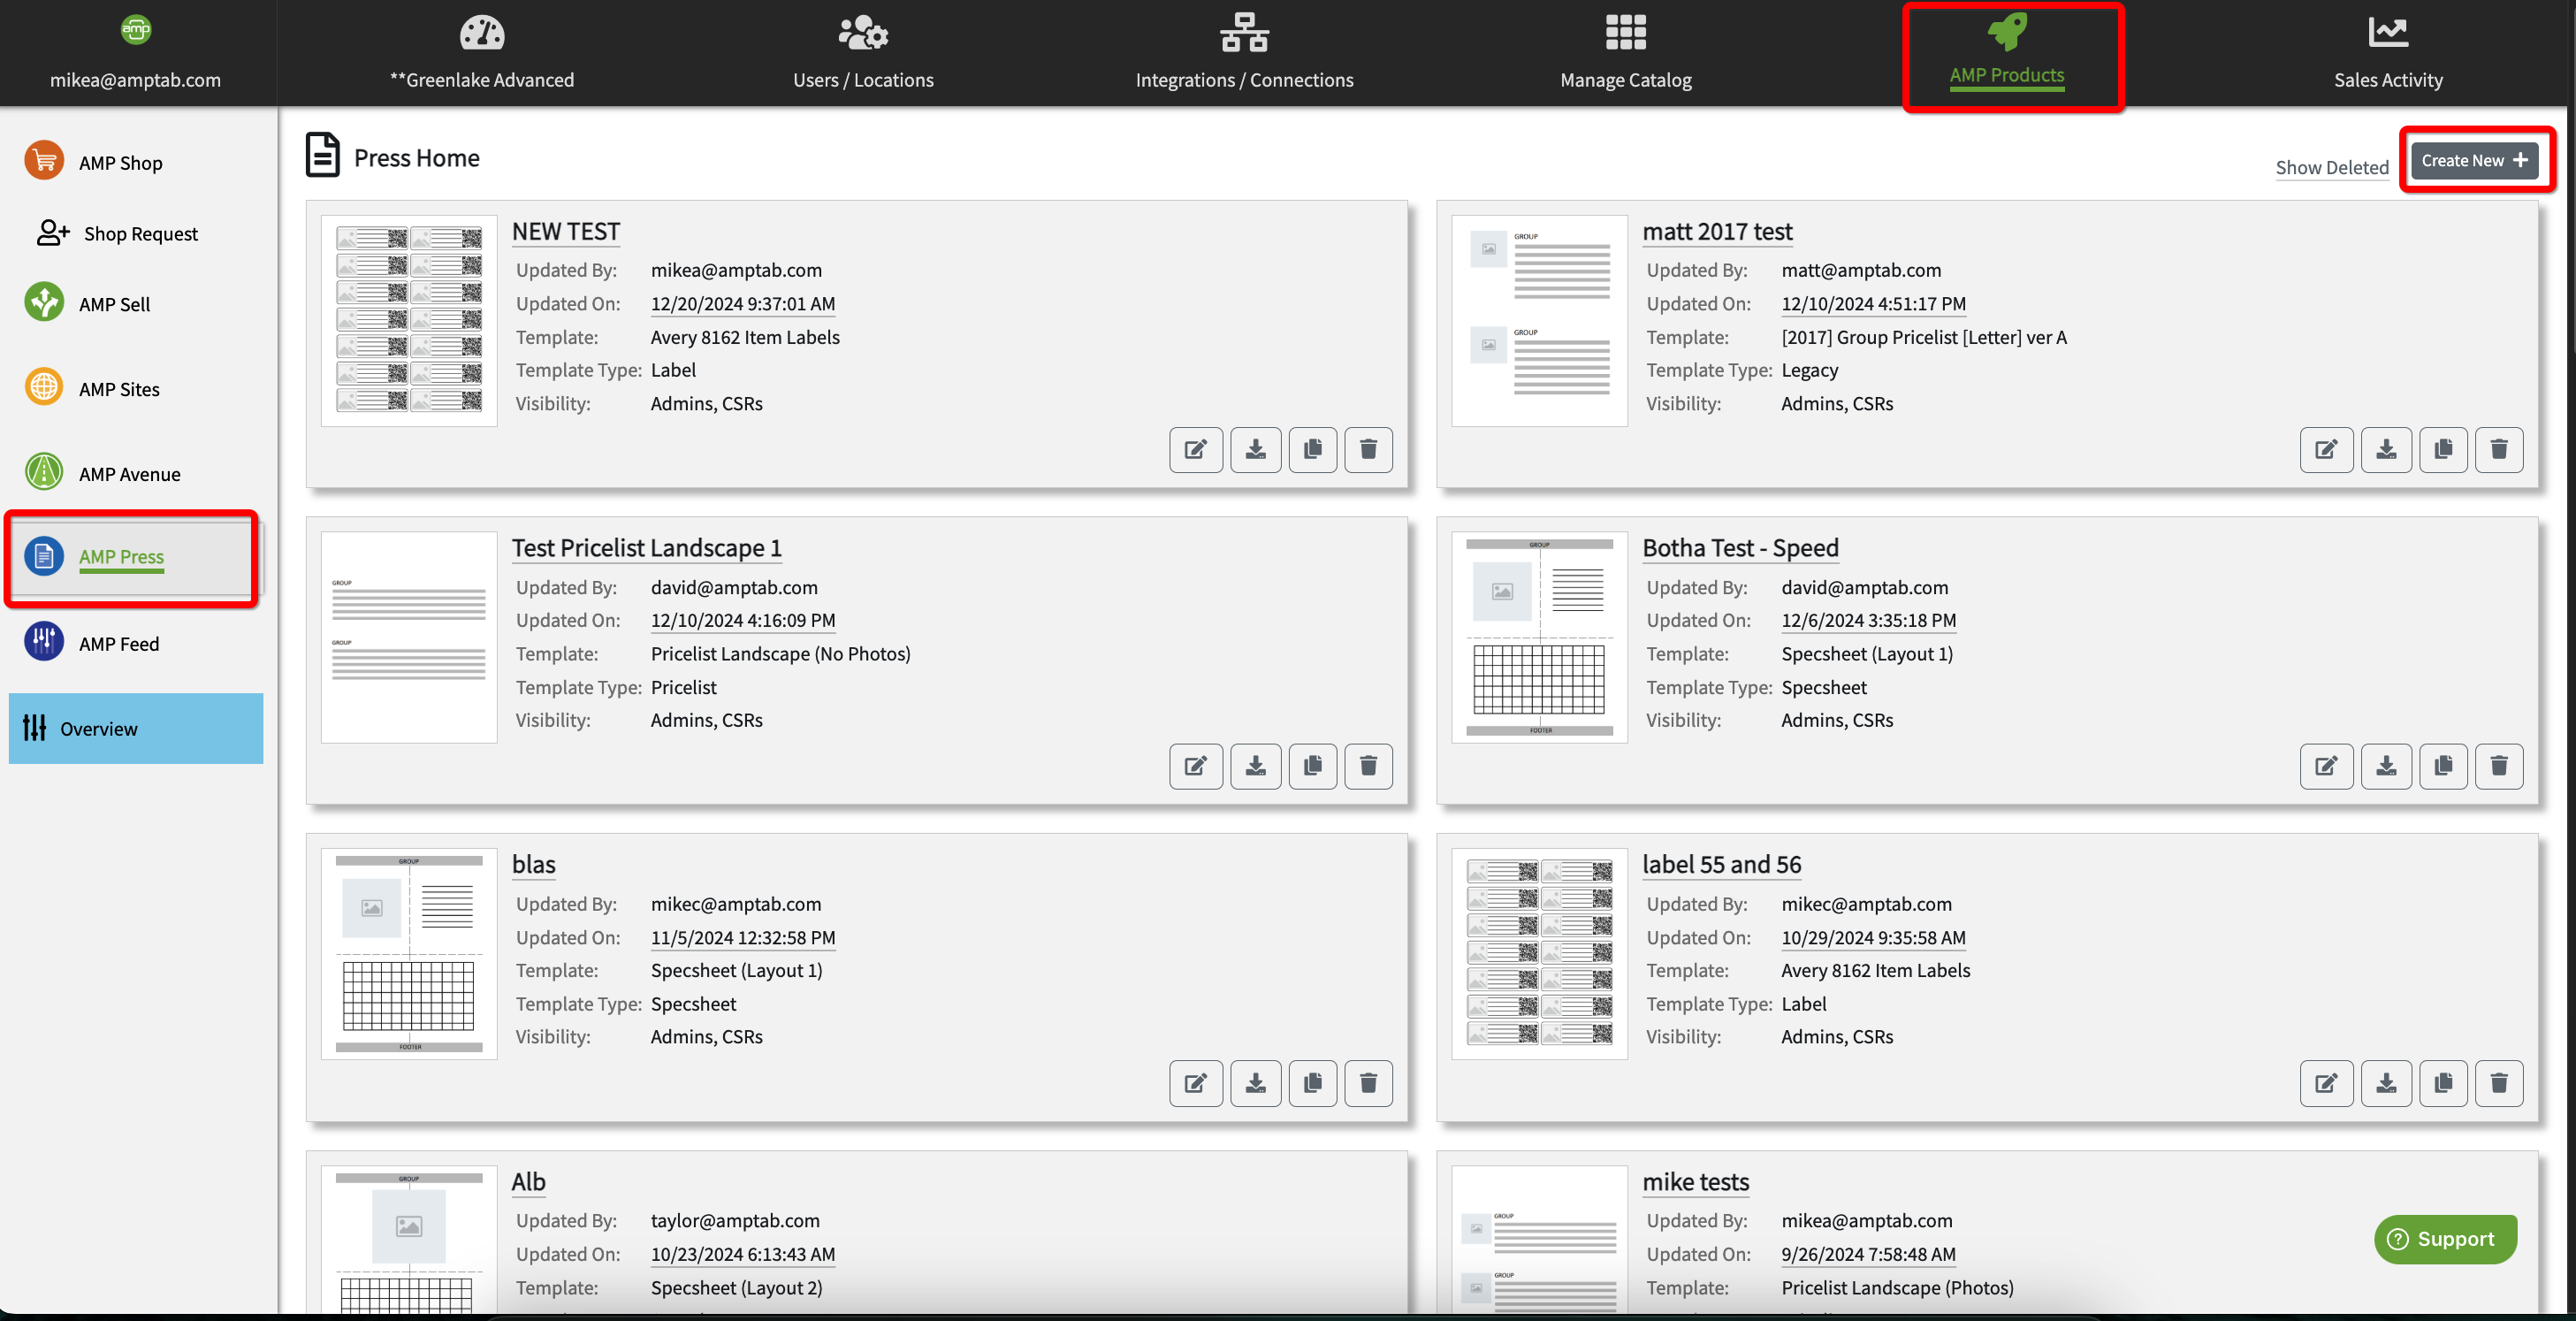
Task: Open AMP Shop from the sidebar
Action: (x=120, y=163)
